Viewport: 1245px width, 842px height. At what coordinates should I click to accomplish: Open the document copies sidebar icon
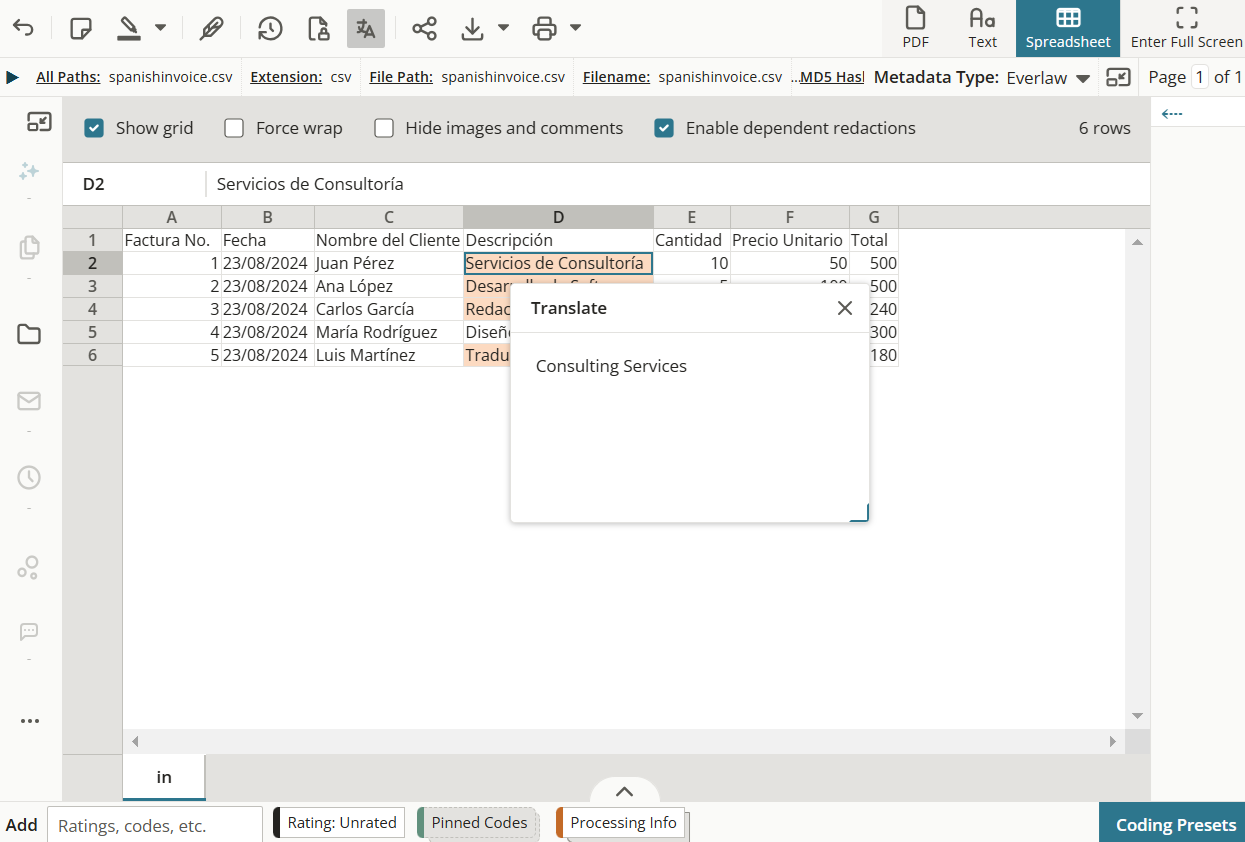(x=29, y=247)
